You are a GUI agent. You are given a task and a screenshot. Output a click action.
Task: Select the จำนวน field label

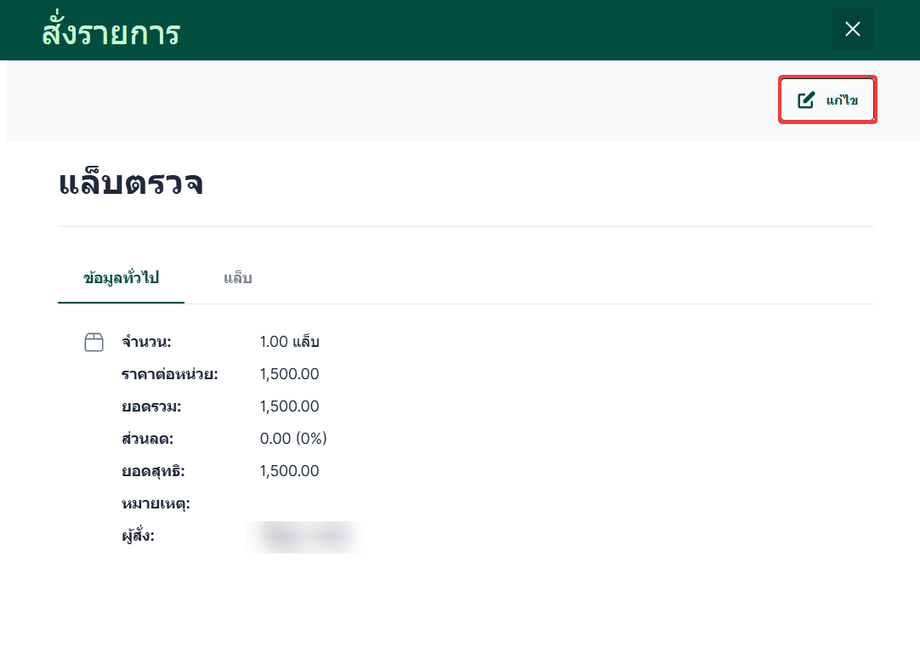coord(146,342)
